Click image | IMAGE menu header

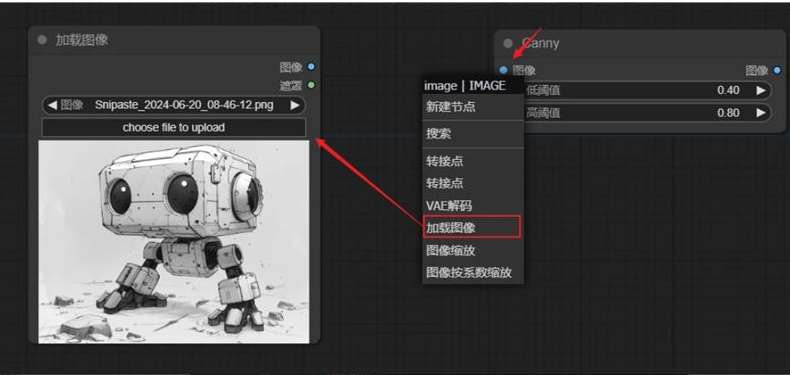[473, 86]
